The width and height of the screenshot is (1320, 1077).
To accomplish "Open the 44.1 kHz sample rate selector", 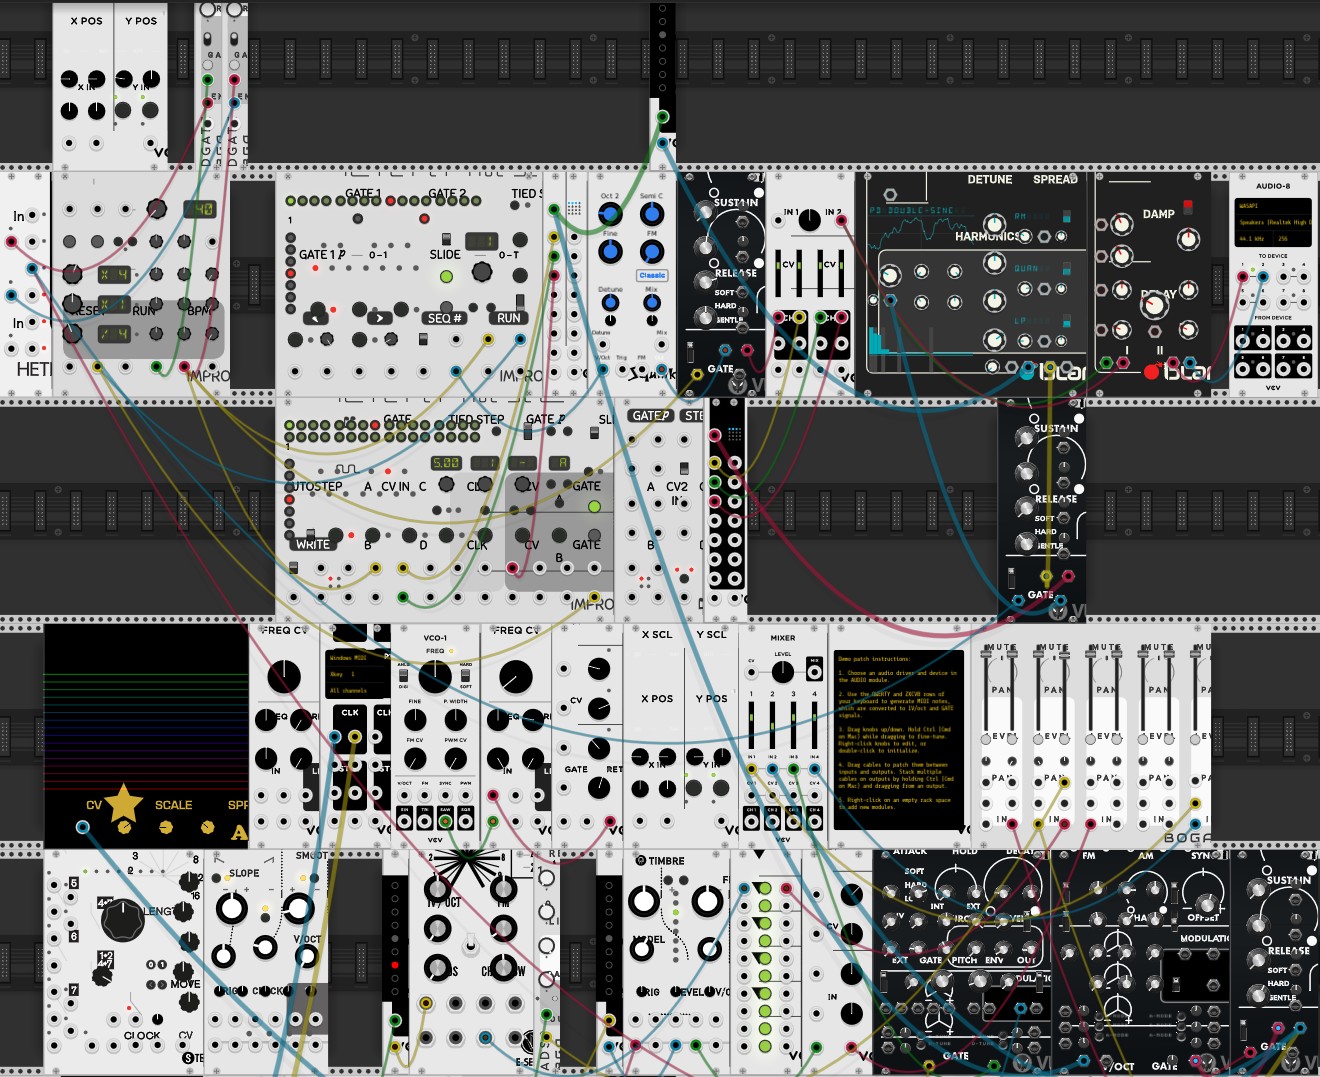I will (1253, 239).
